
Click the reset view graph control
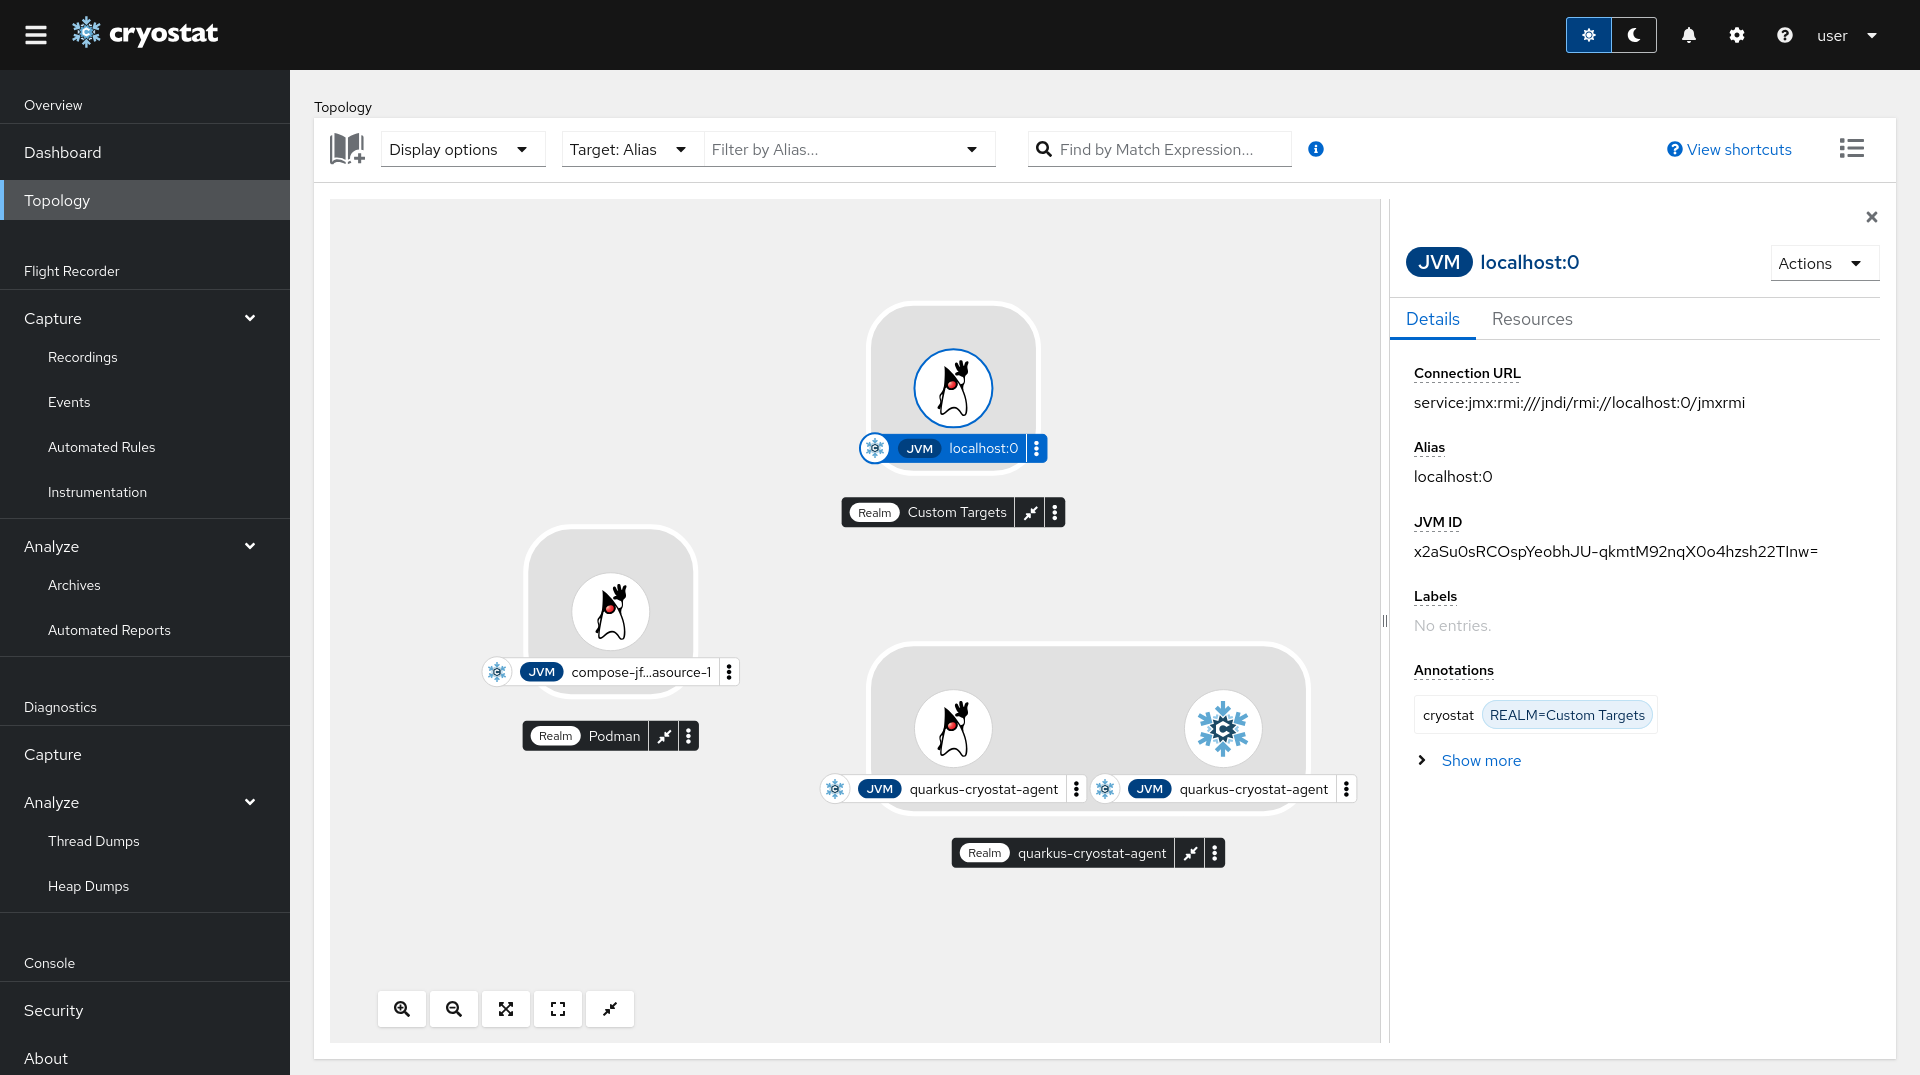(558, 1009)
